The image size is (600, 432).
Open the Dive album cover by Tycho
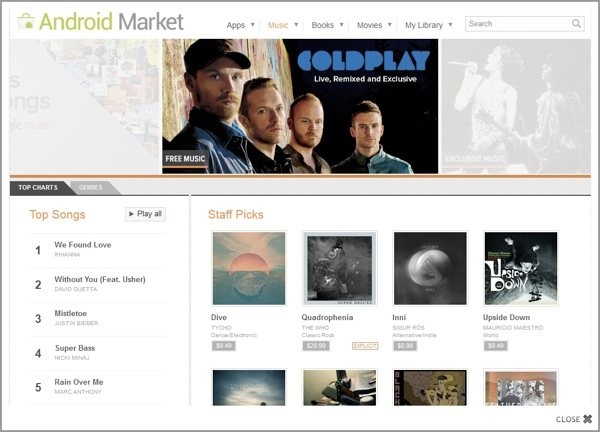tap(249, 268)
